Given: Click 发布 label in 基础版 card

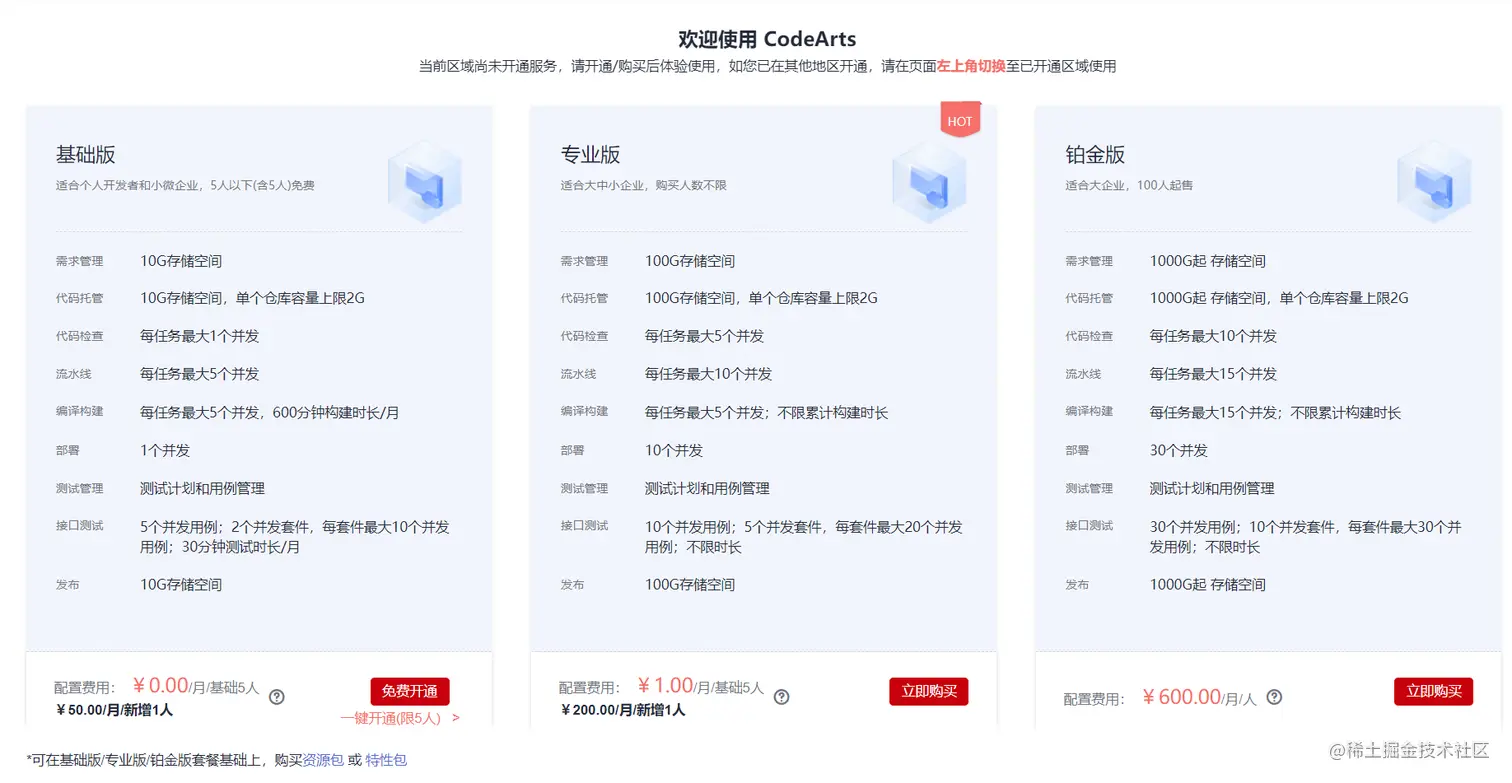Looking at the screenshot, I should click(x=68, y=584).
